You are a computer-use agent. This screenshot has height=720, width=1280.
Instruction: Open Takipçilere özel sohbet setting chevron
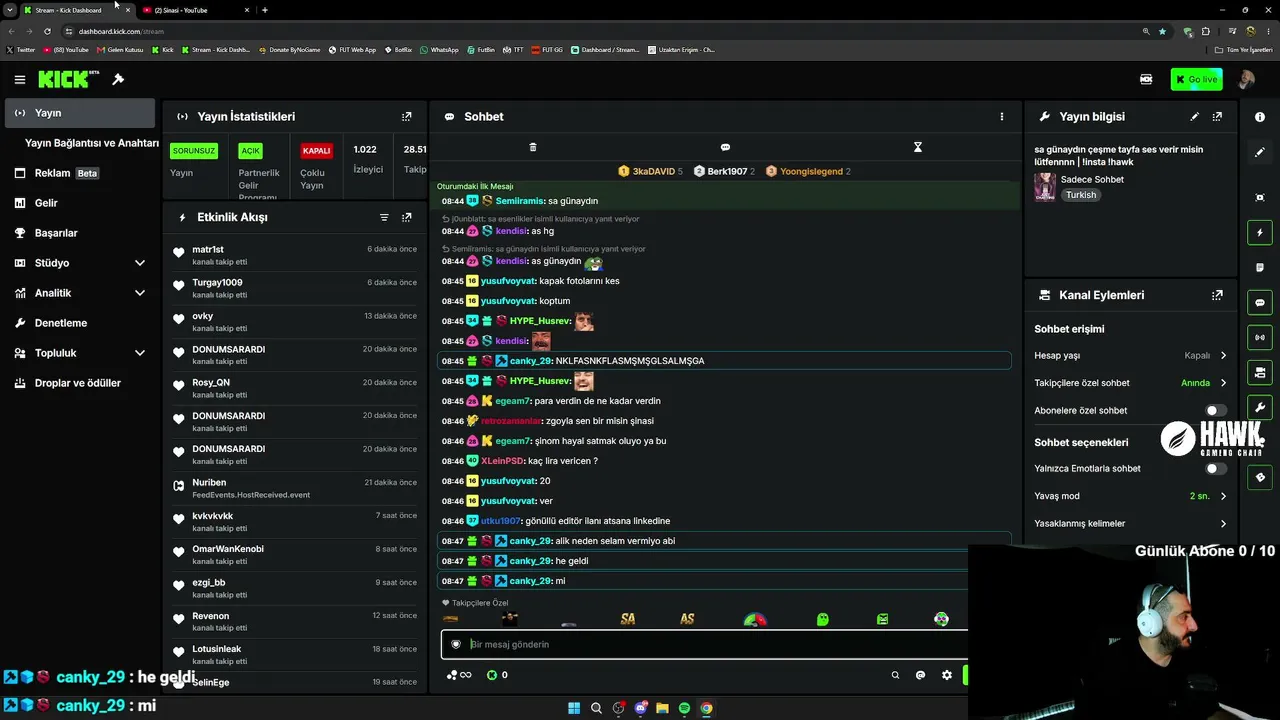pyautogui.click(x=1223, y=383)
